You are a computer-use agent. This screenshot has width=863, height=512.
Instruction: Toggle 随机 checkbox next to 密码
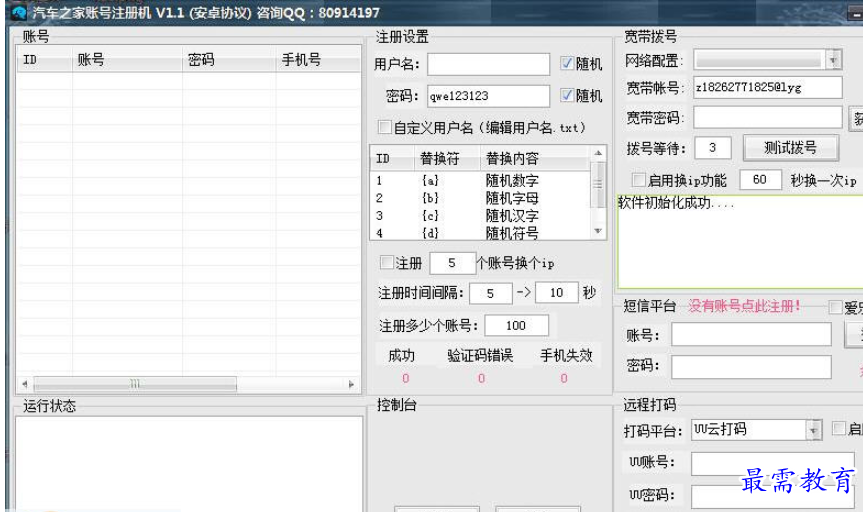567,95
